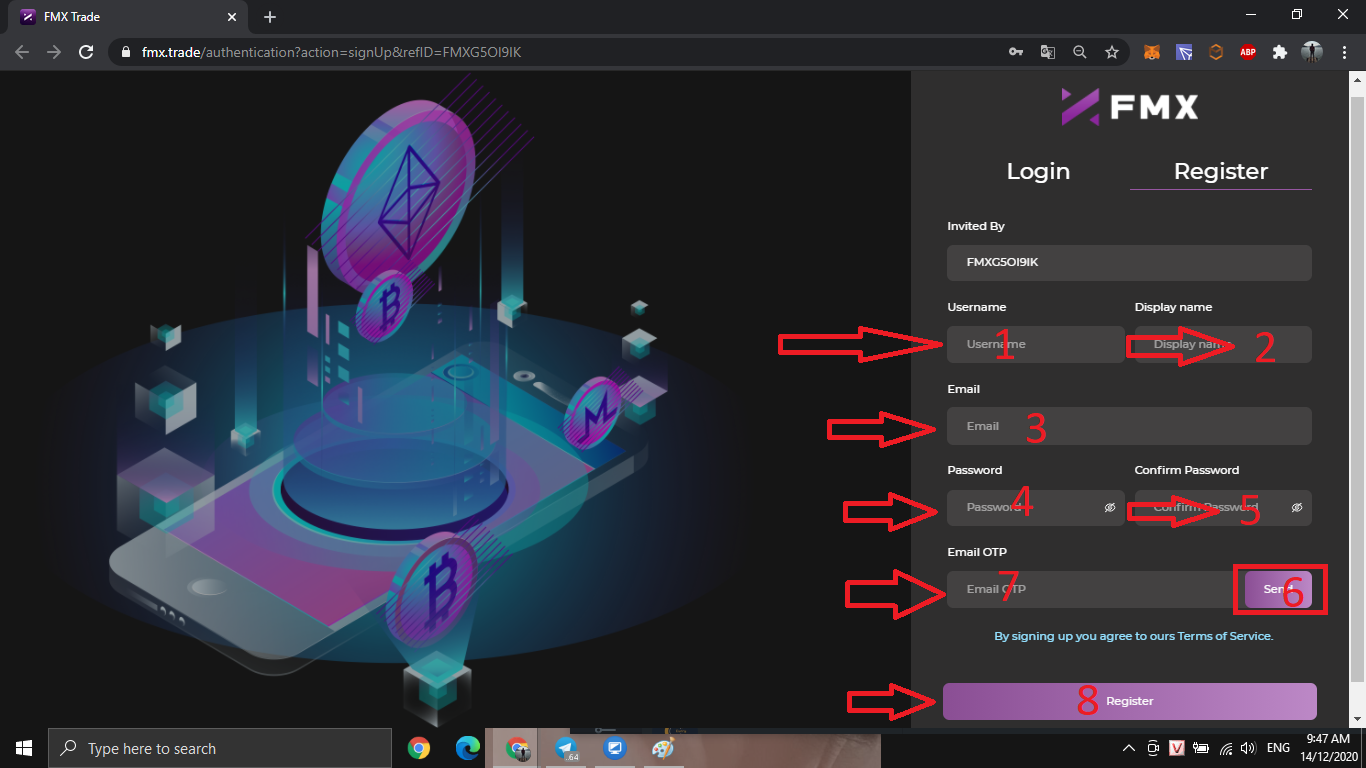Viewport: 1366px width, 768px height.
Task: Focus the Username input field
Action: tap(1036, 344)
